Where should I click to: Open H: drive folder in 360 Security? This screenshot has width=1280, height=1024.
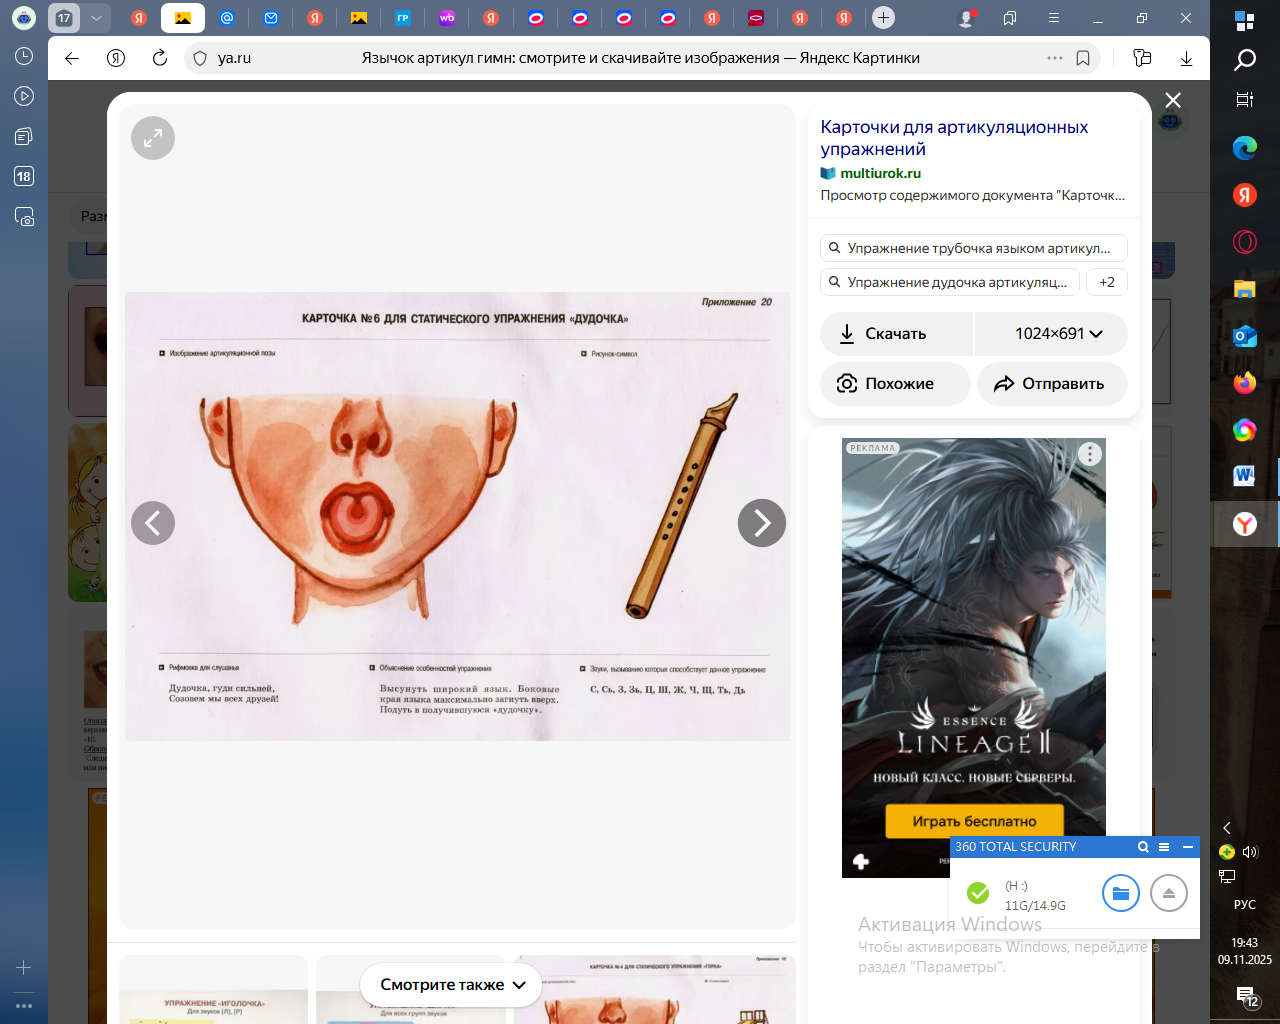coord(1120,893)
